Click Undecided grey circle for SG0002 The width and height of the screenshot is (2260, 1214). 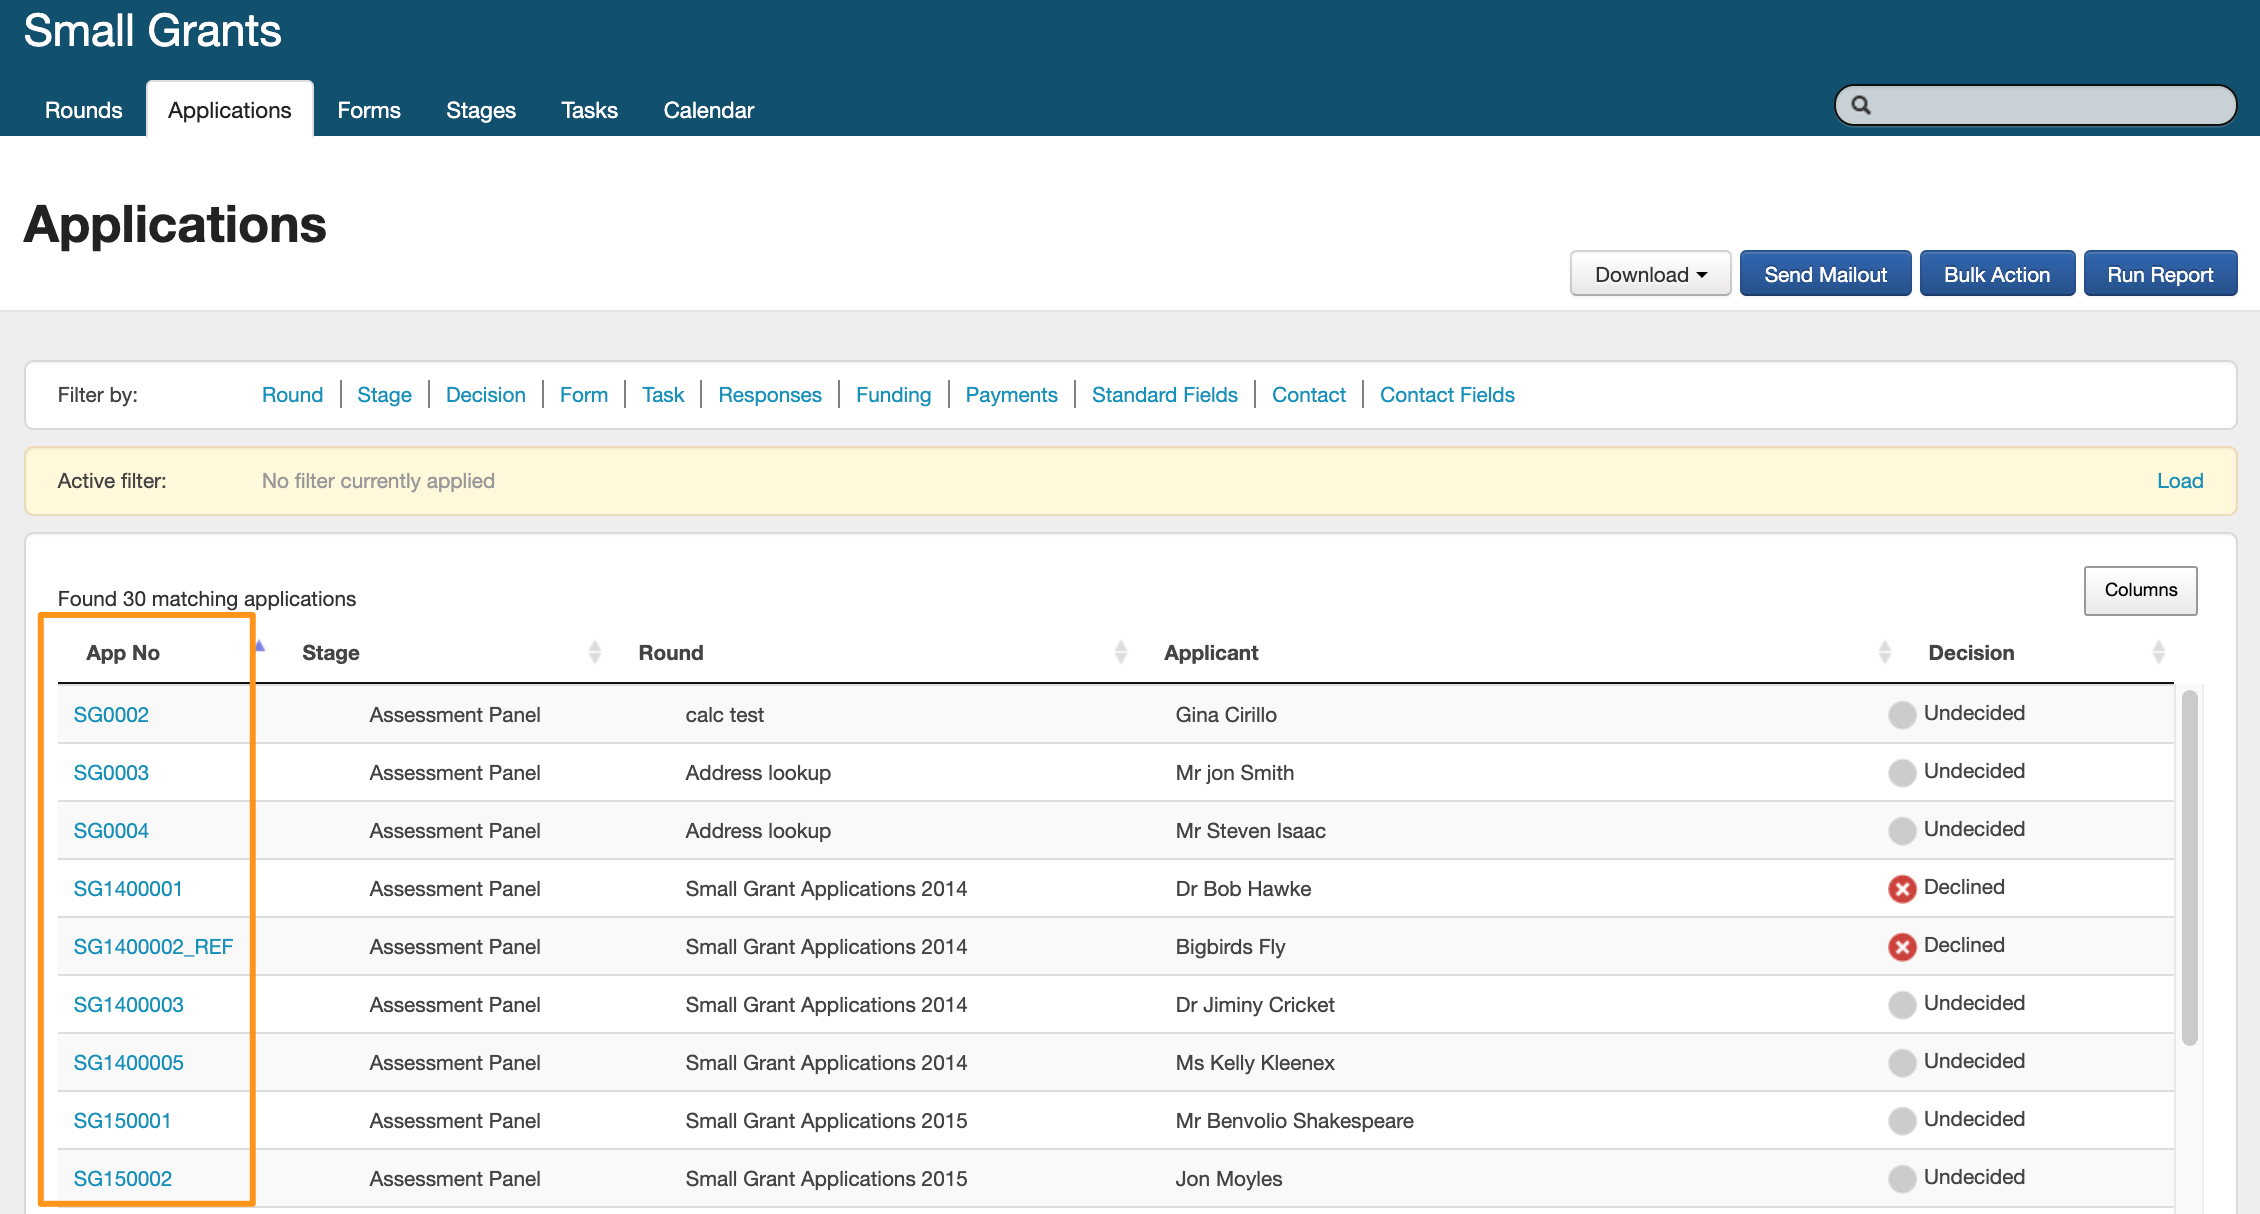click(1901, 714)
